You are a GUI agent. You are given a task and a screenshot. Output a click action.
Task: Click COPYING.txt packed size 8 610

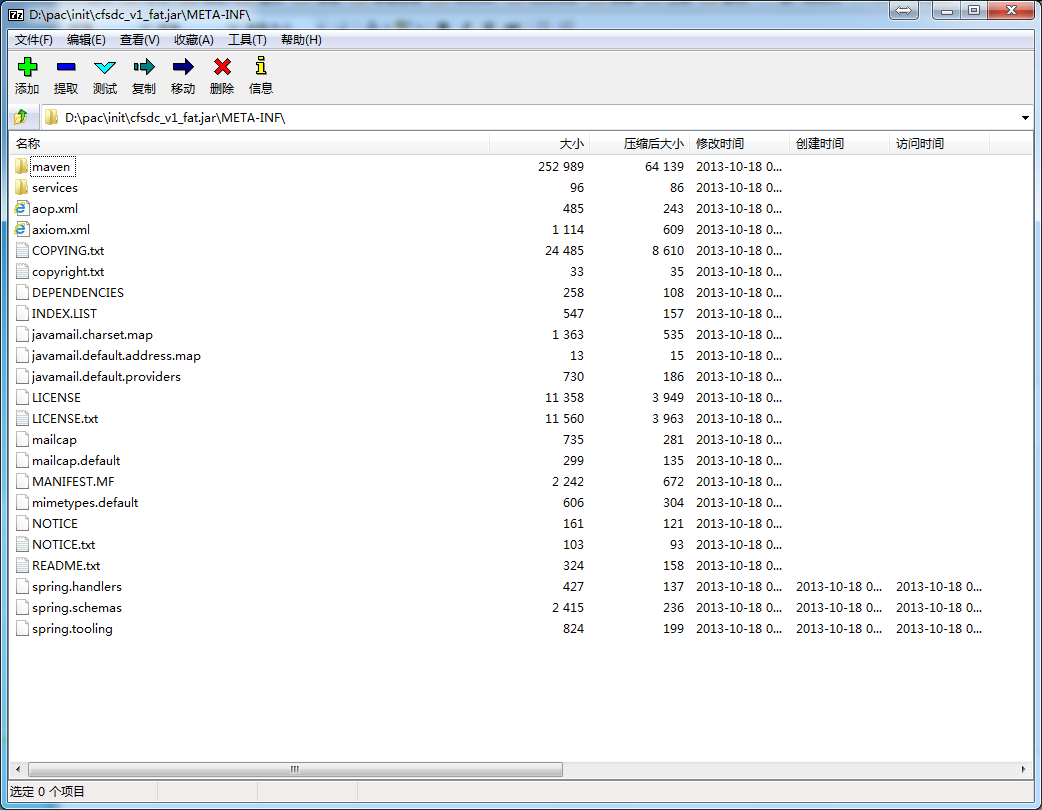(668, 251)
